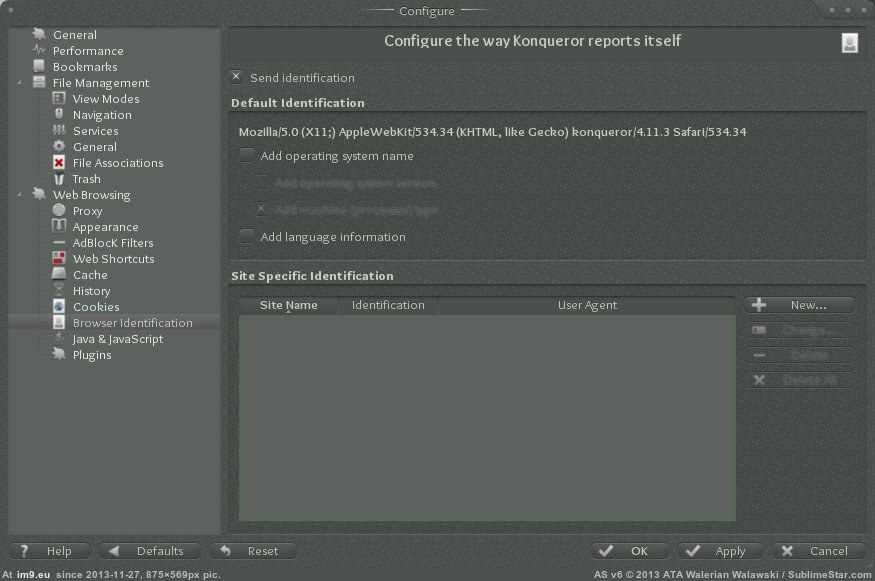Click the Default Identification heading
Image resolution: width=875 pixels, height=581 pixels.
(x=297, y=103)
